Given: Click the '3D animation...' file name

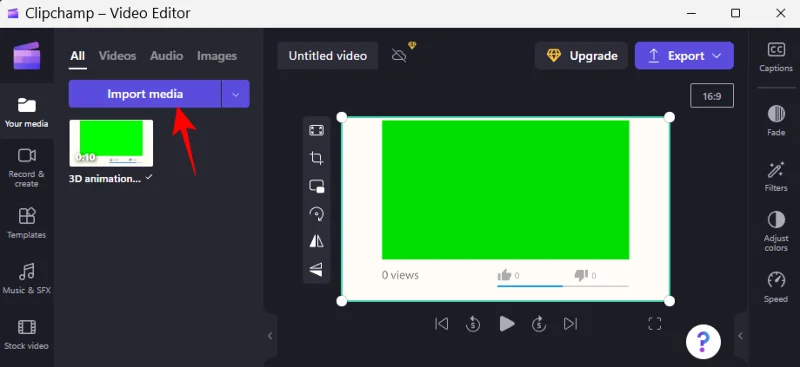Looking at the screenshot, I should 105,178.
